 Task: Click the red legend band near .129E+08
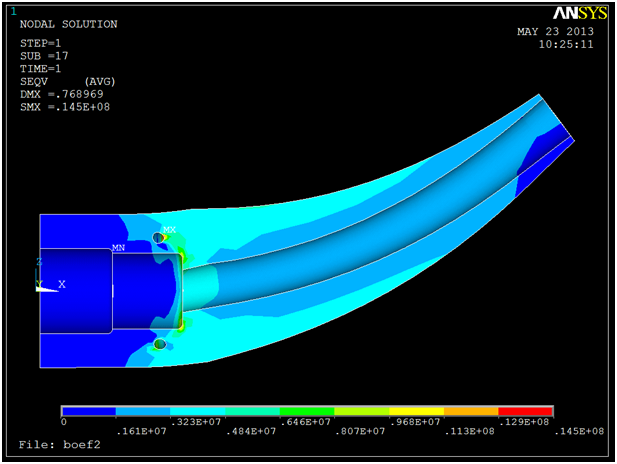coord(525,411)
